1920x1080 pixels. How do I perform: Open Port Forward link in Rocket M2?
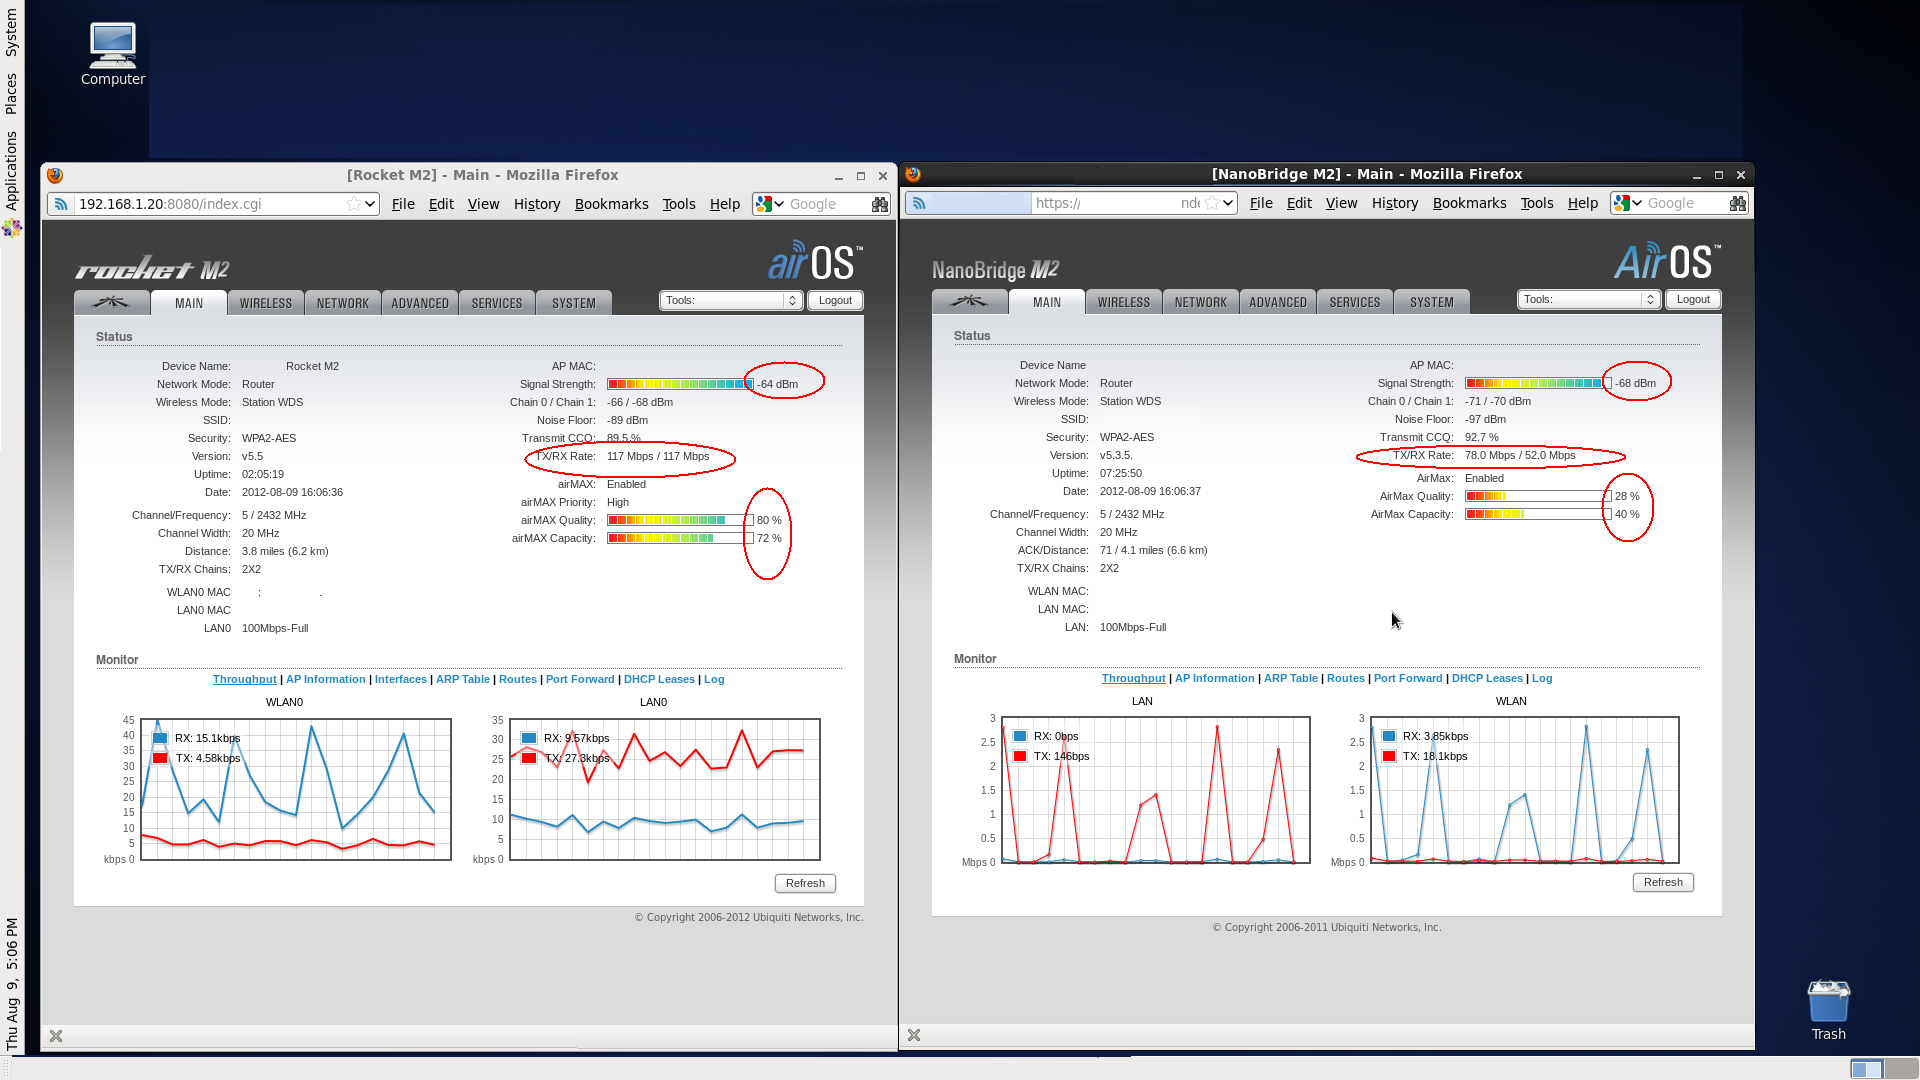[580, 679]
